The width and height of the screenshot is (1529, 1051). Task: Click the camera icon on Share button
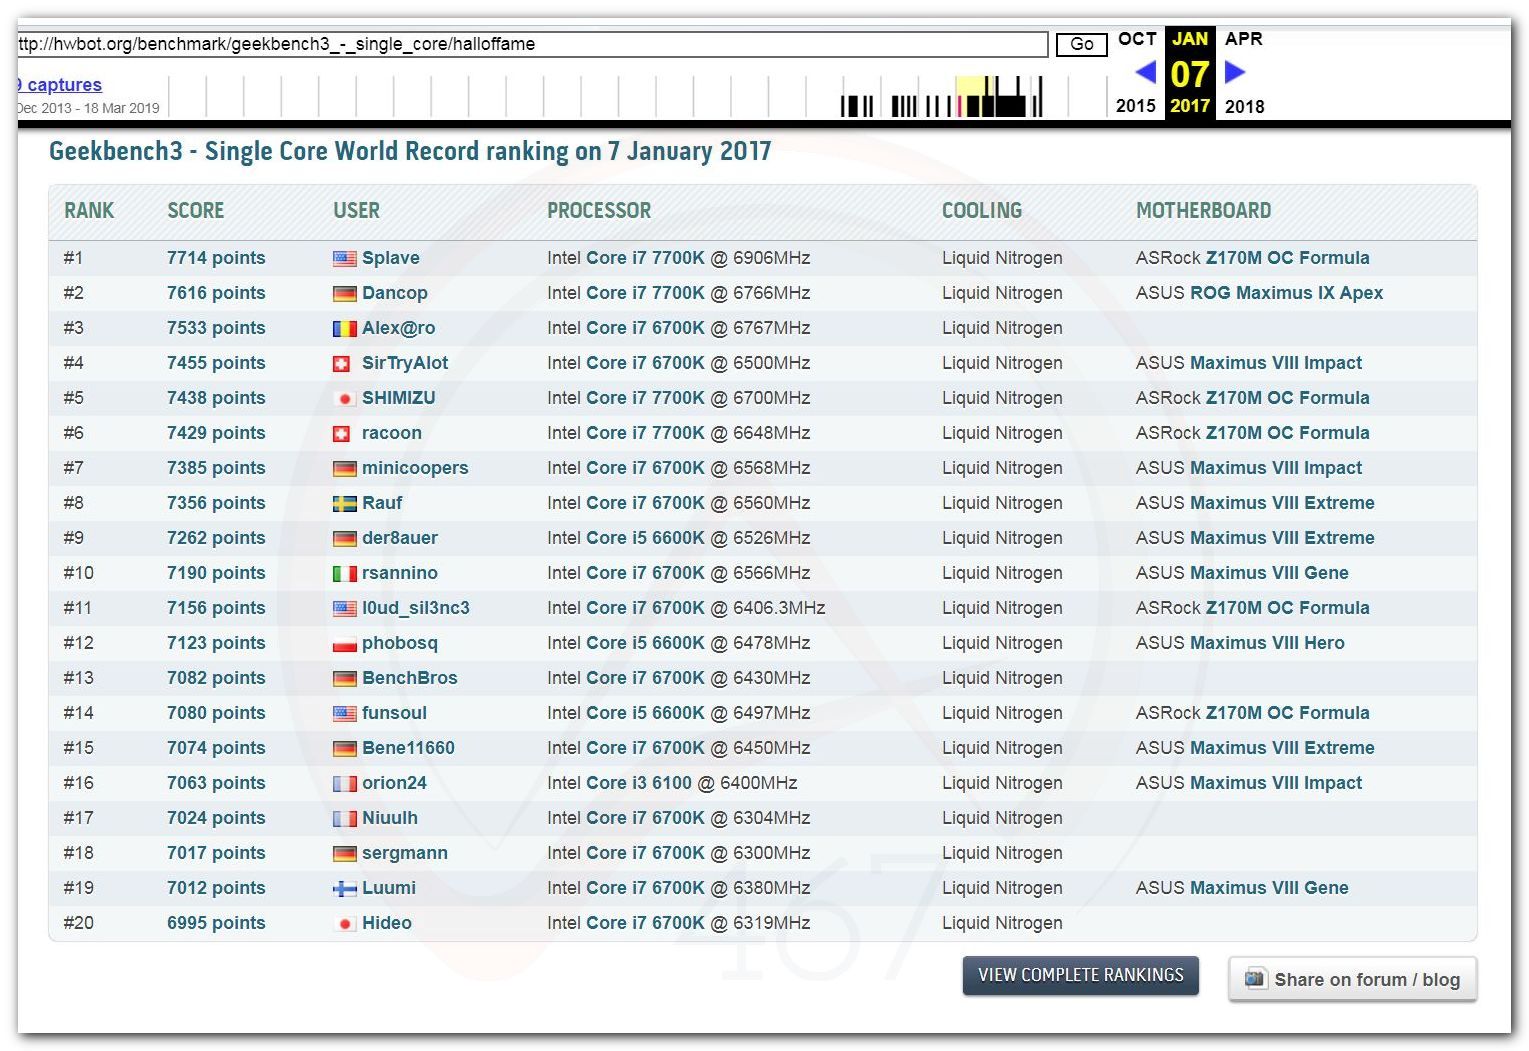pyautogui.click(x=1255, y=979)
